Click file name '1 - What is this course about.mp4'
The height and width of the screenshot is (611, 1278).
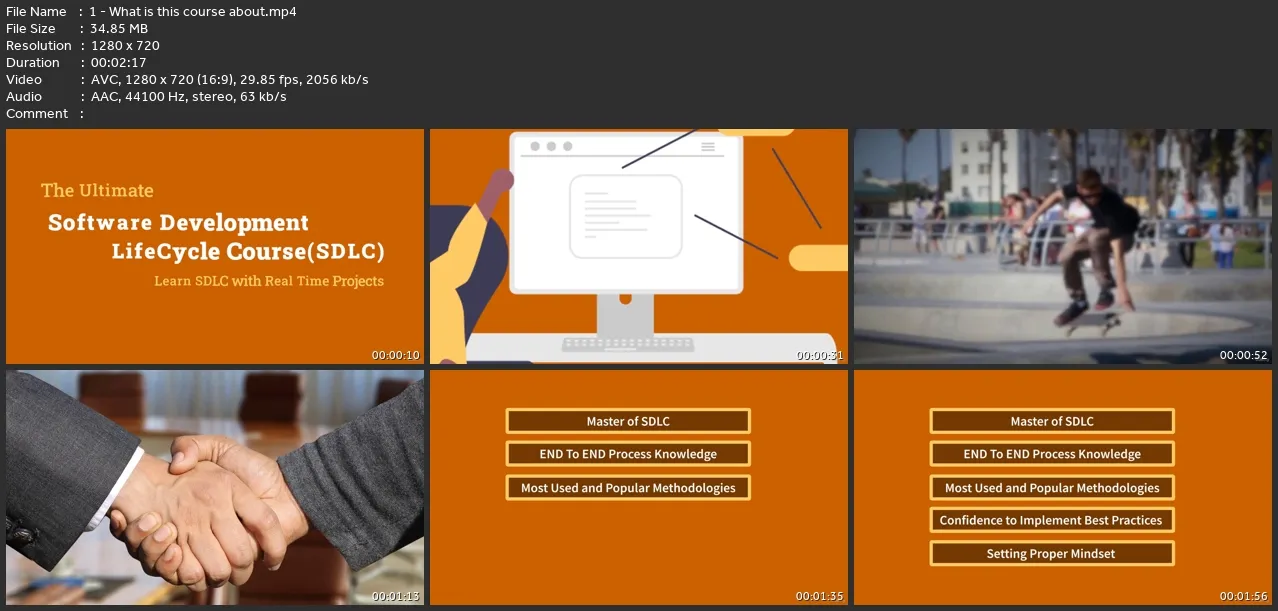coord(193,12)
